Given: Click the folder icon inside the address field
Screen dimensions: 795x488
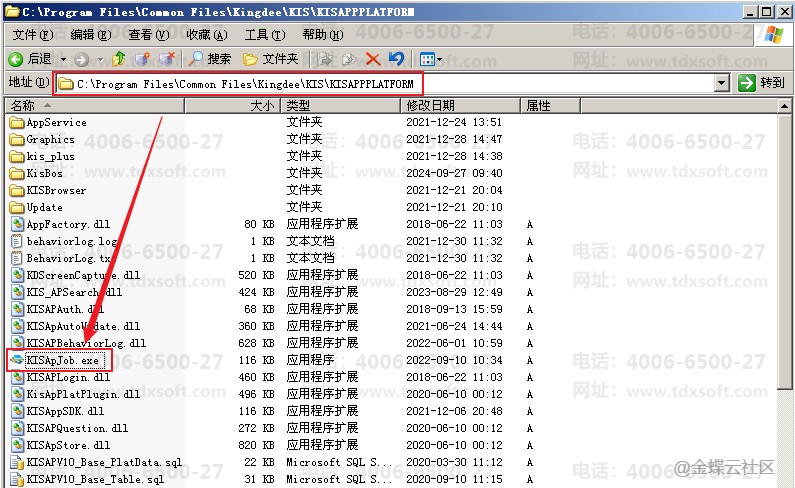Looking at the screenshot, I should pyautogui.click(x=66, y=84).
